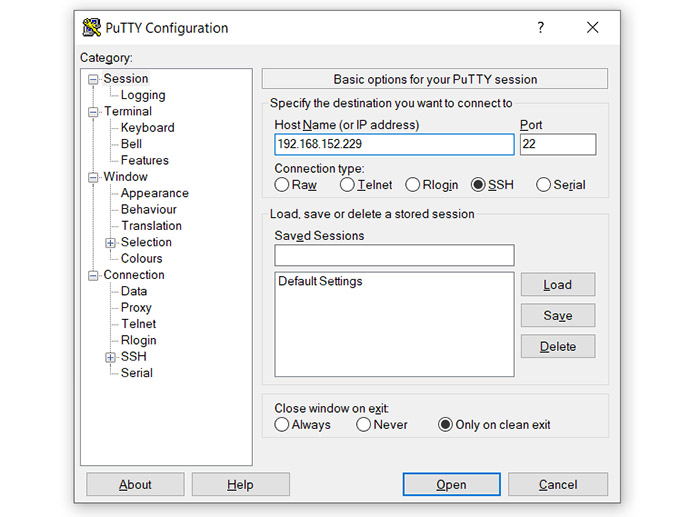
Task: Open the Behaviour category
Action: tap(149, 209)
